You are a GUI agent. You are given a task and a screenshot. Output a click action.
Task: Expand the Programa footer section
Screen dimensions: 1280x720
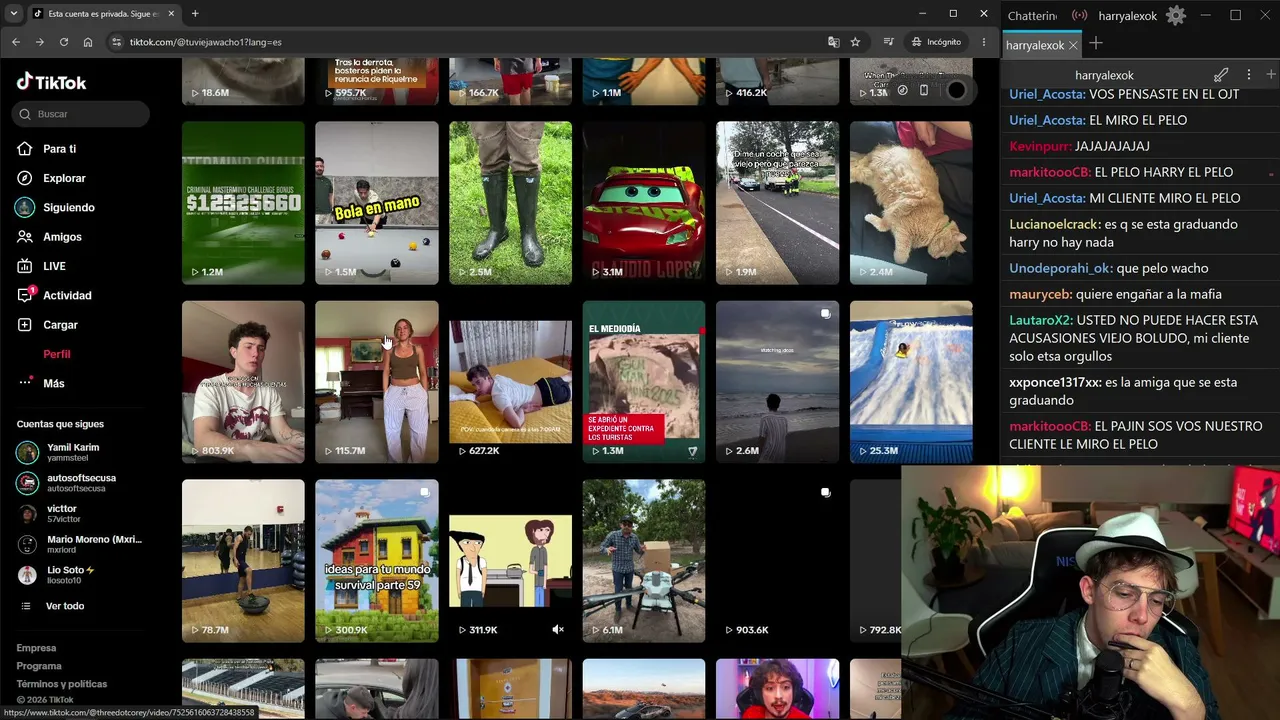(x=39, y=666)
